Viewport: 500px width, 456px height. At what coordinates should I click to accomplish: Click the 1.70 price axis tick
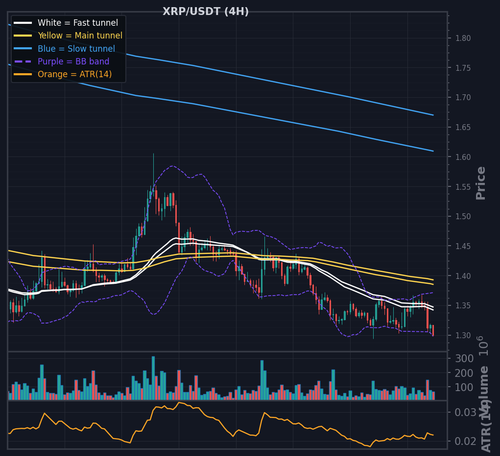tap(463, 97)
